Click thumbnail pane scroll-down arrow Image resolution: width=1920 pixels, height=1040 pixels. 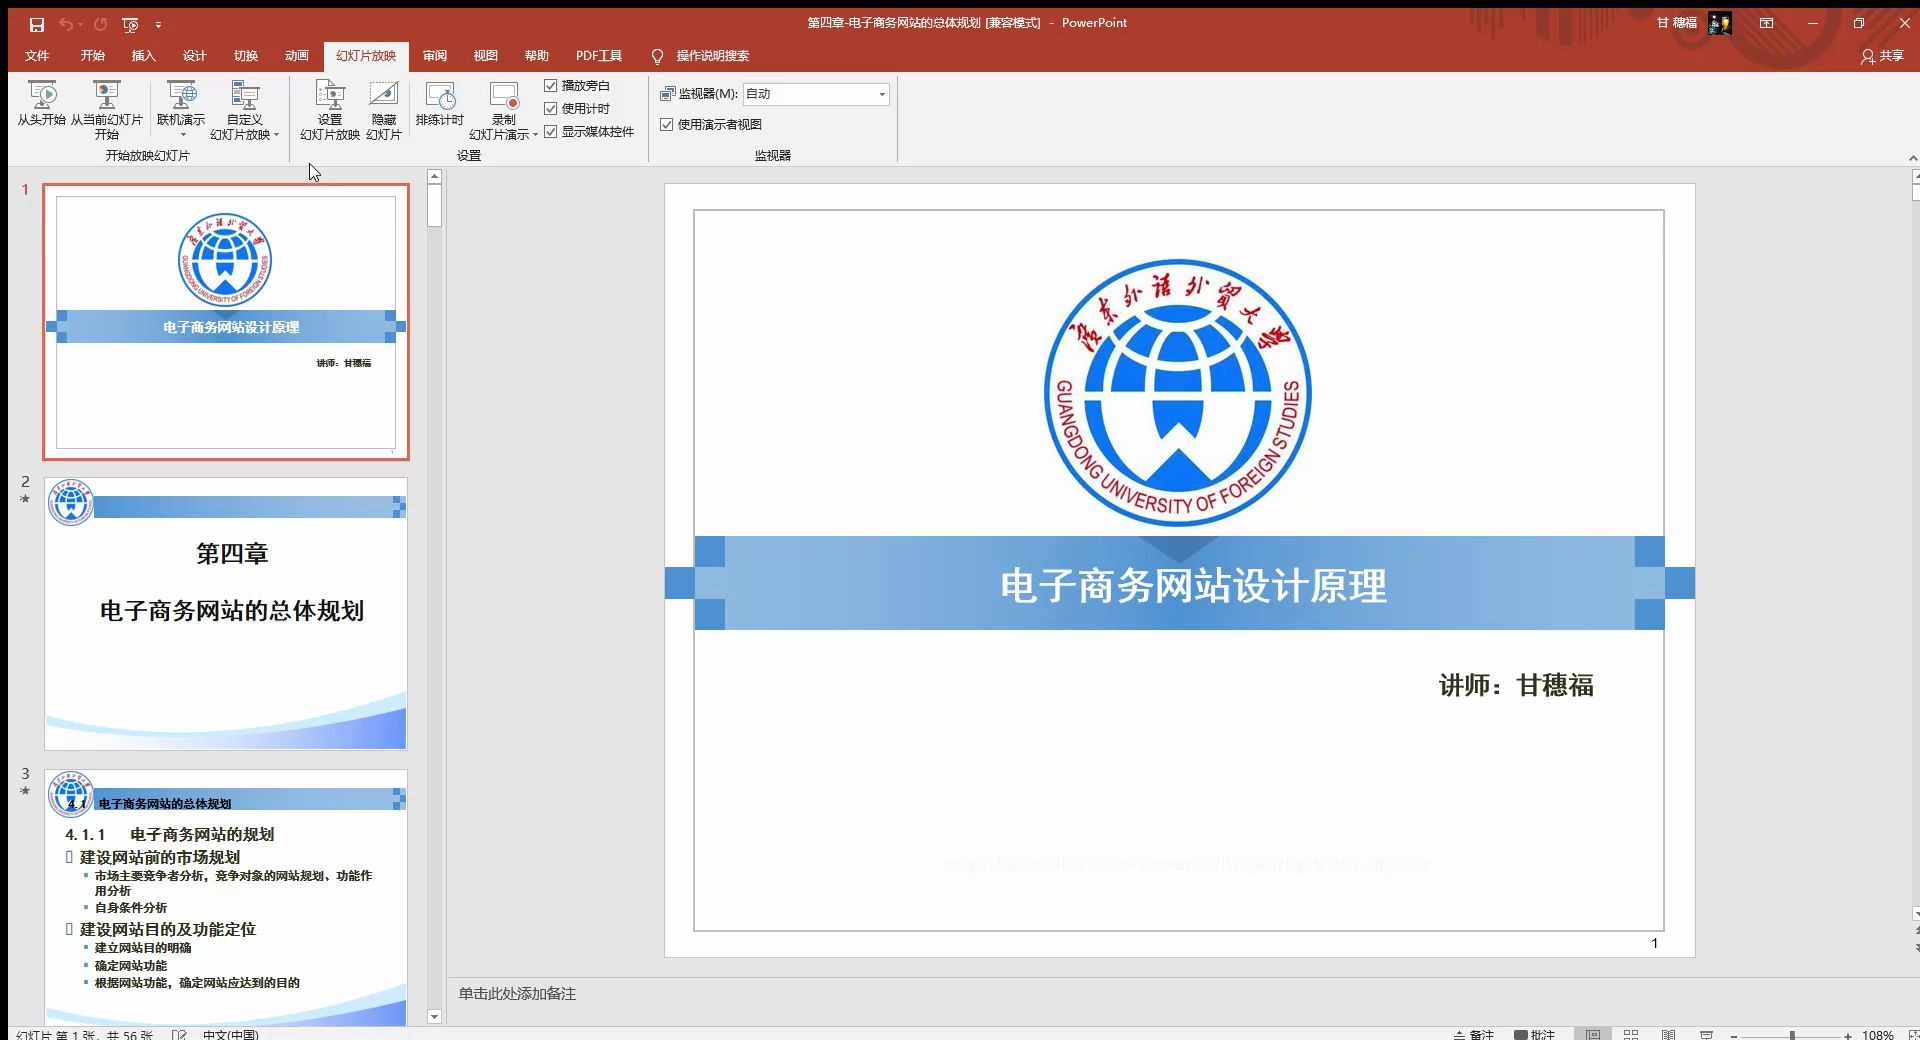pyautogui.click(x=434, y=1017)
